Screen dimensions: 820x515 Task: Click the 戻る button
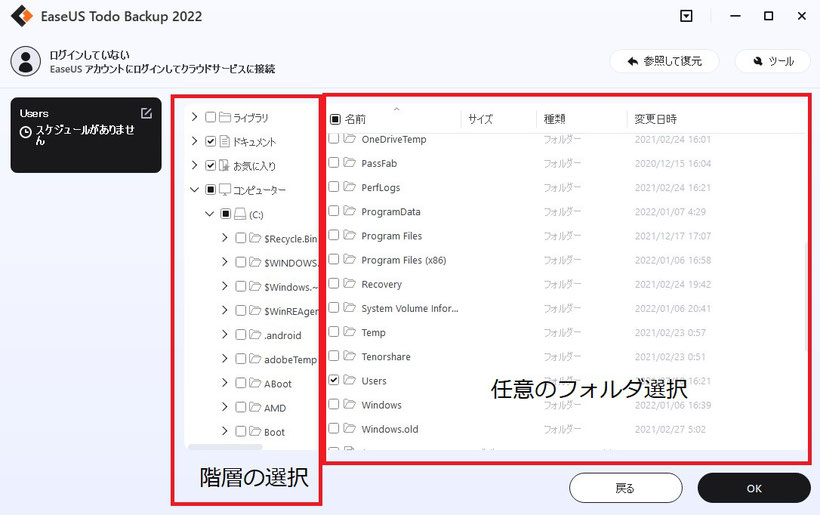(625, 488)
